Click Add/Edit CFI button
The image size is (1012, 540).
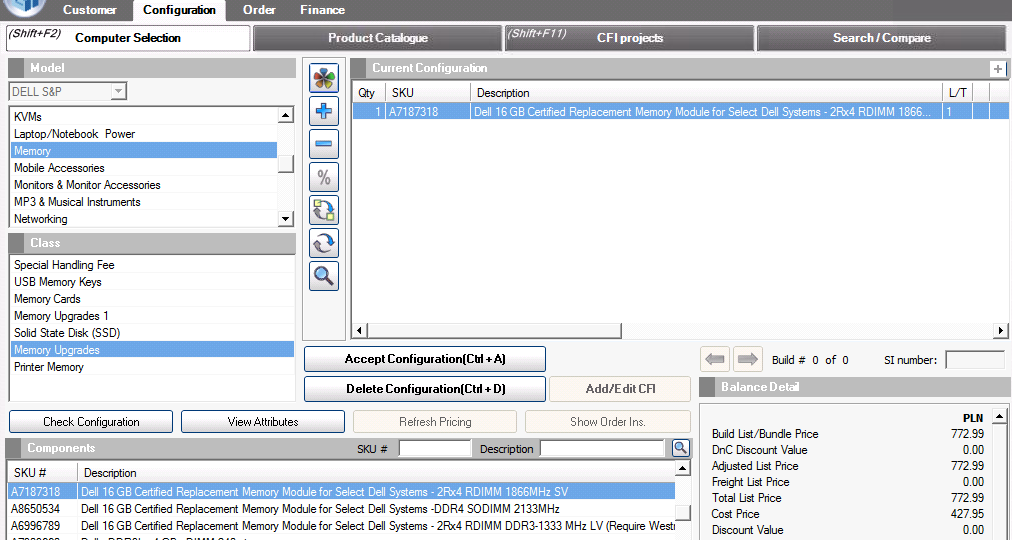[620, 389]
